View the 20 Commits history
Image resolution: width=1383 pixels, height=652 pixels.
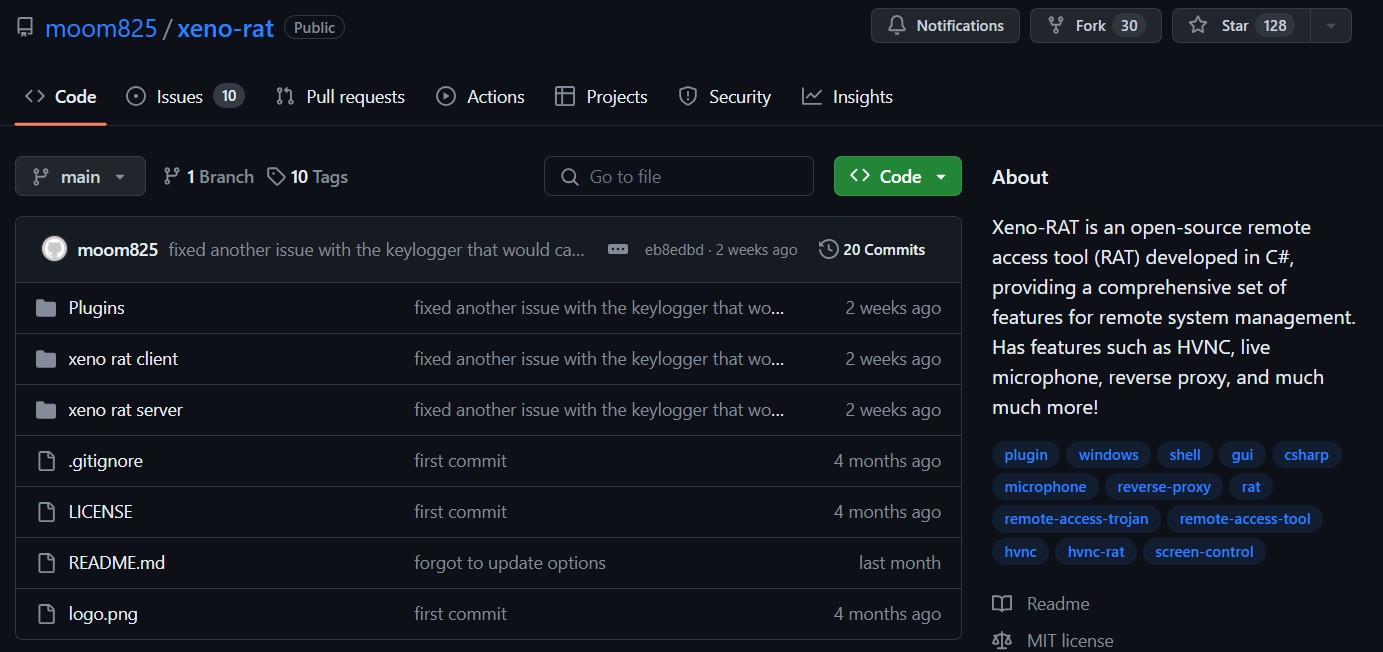(x=872, y=249)
